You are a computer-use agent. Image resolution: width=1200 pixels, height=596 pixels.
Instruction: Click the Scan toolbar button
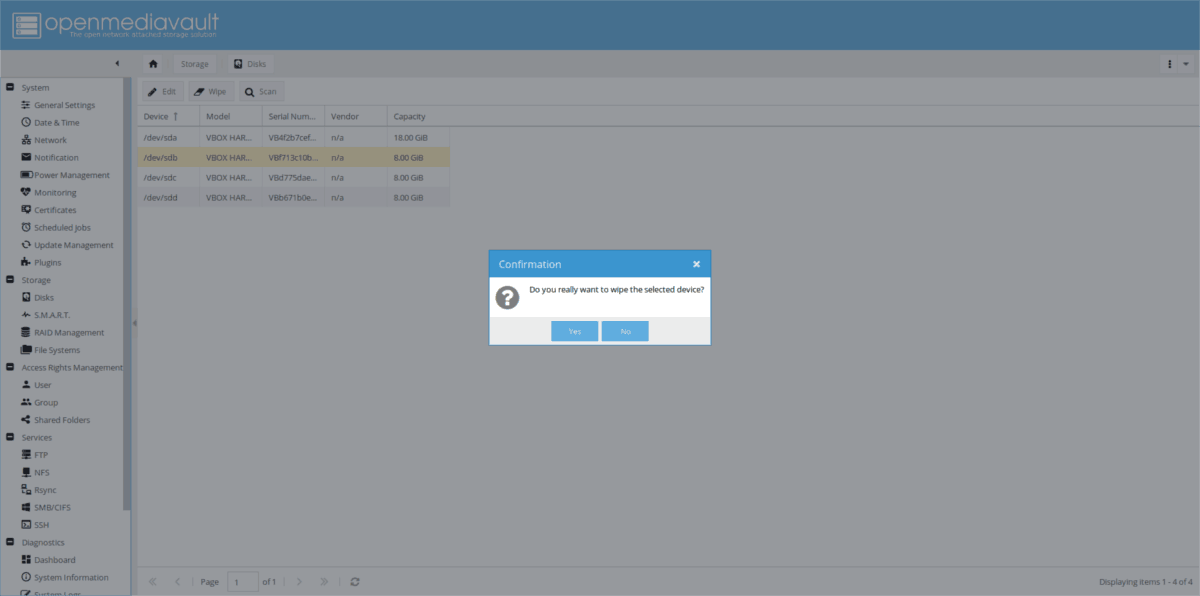260,90
